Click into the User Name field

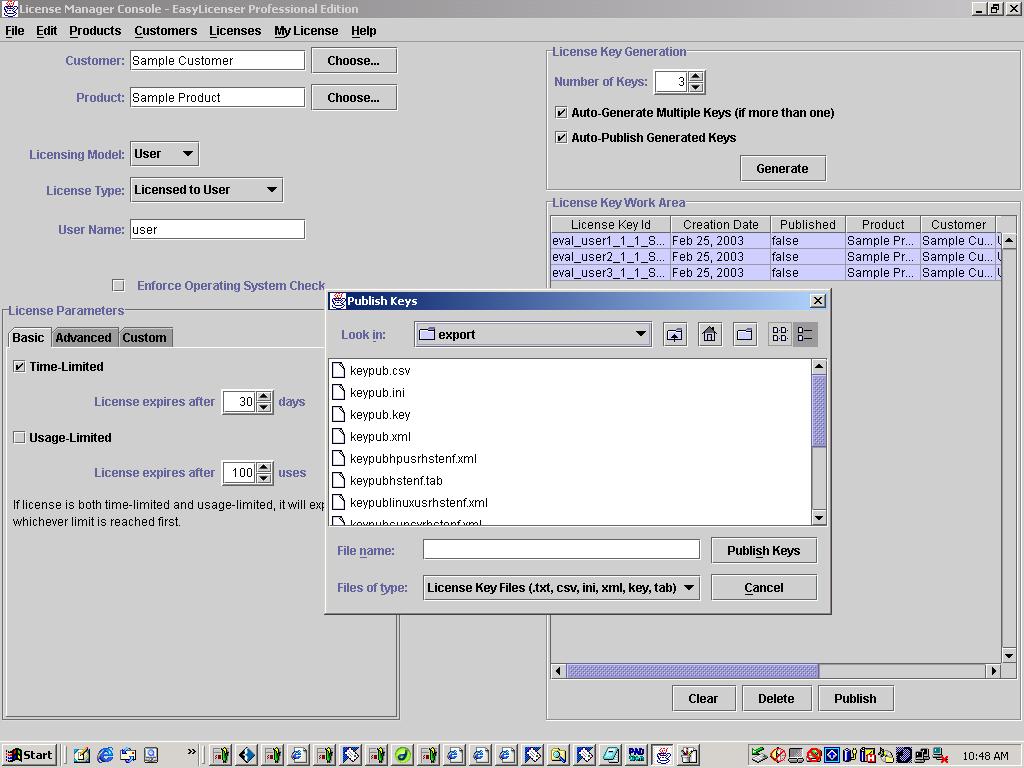pos(217,229)
